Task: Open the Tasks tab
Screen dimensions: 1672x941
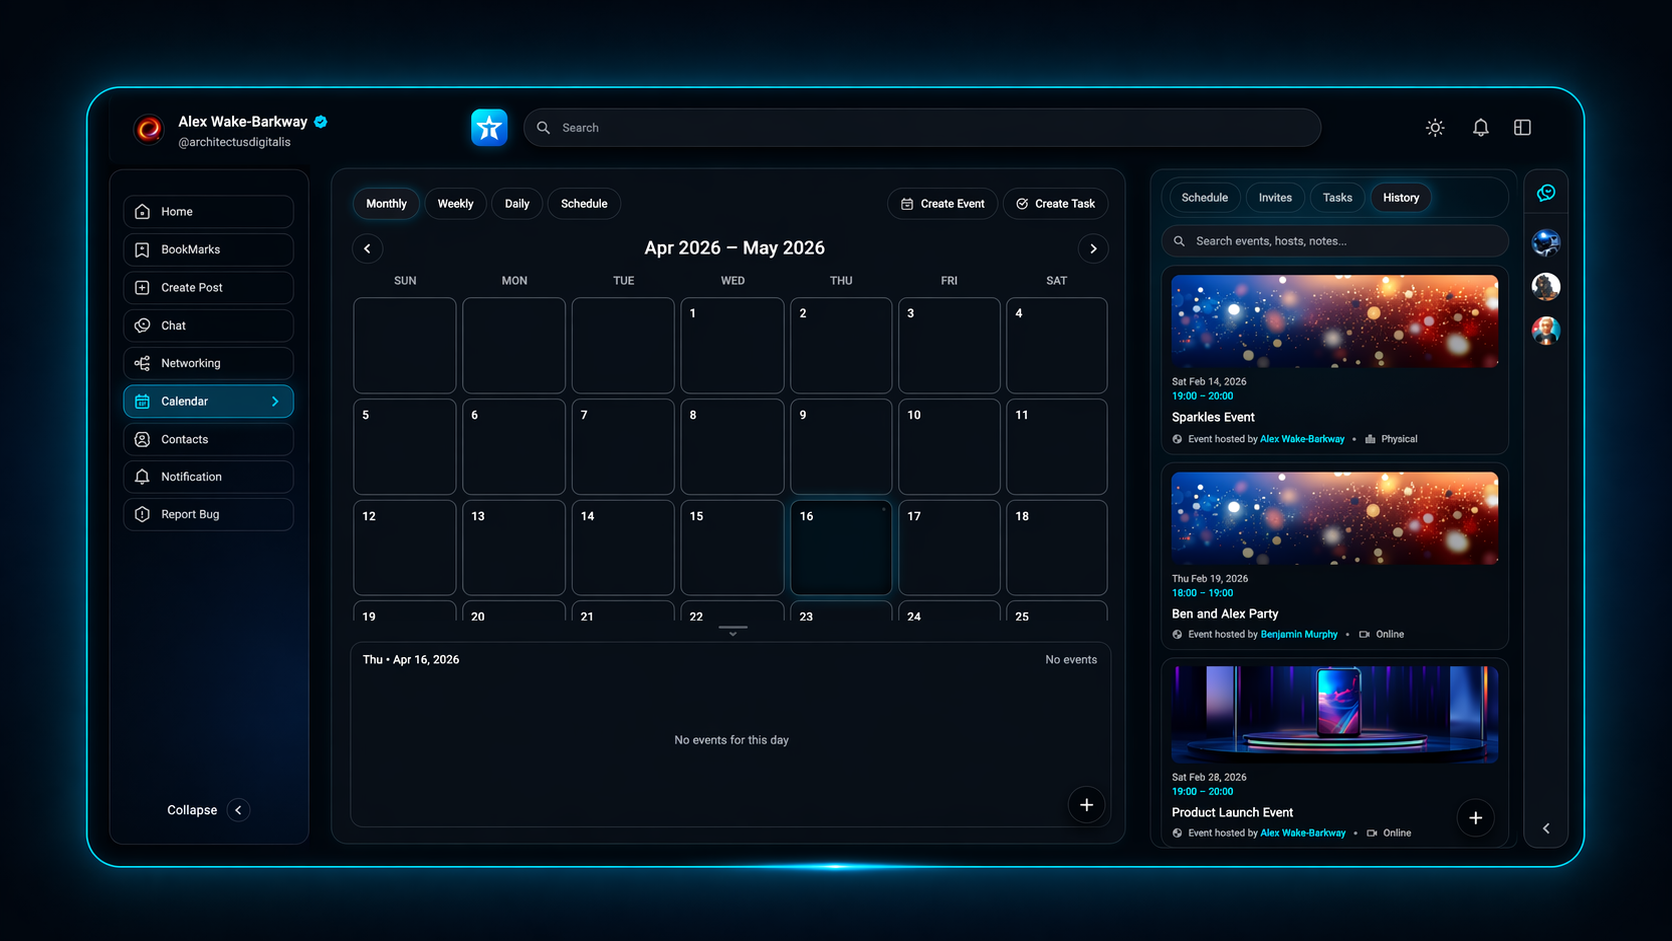Action: [x=1337, y=198]
